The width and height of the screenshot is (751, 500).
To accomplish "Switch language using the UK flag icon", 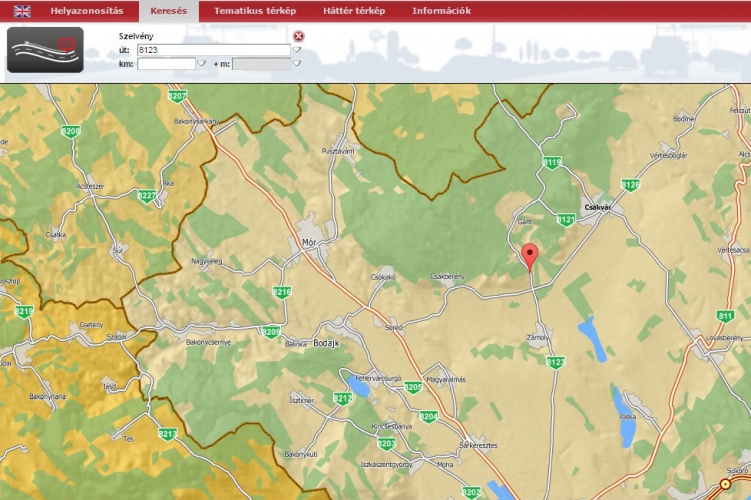I will [21, 11].
